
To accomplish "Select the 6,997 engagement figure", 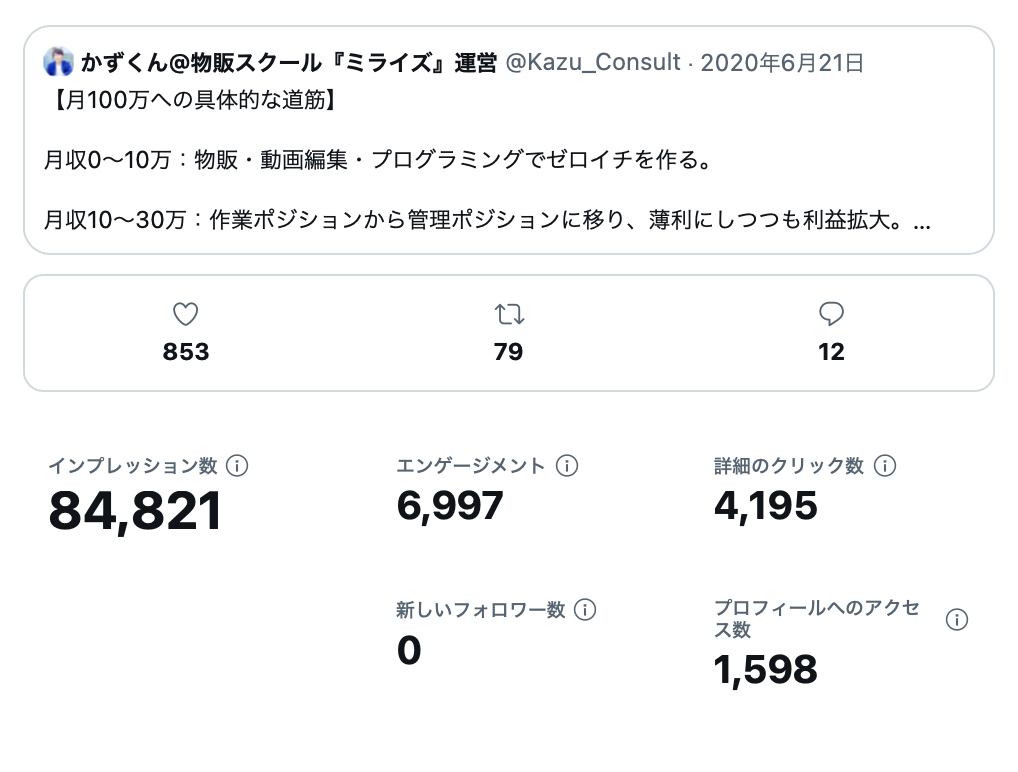I will tap(450, 506).
